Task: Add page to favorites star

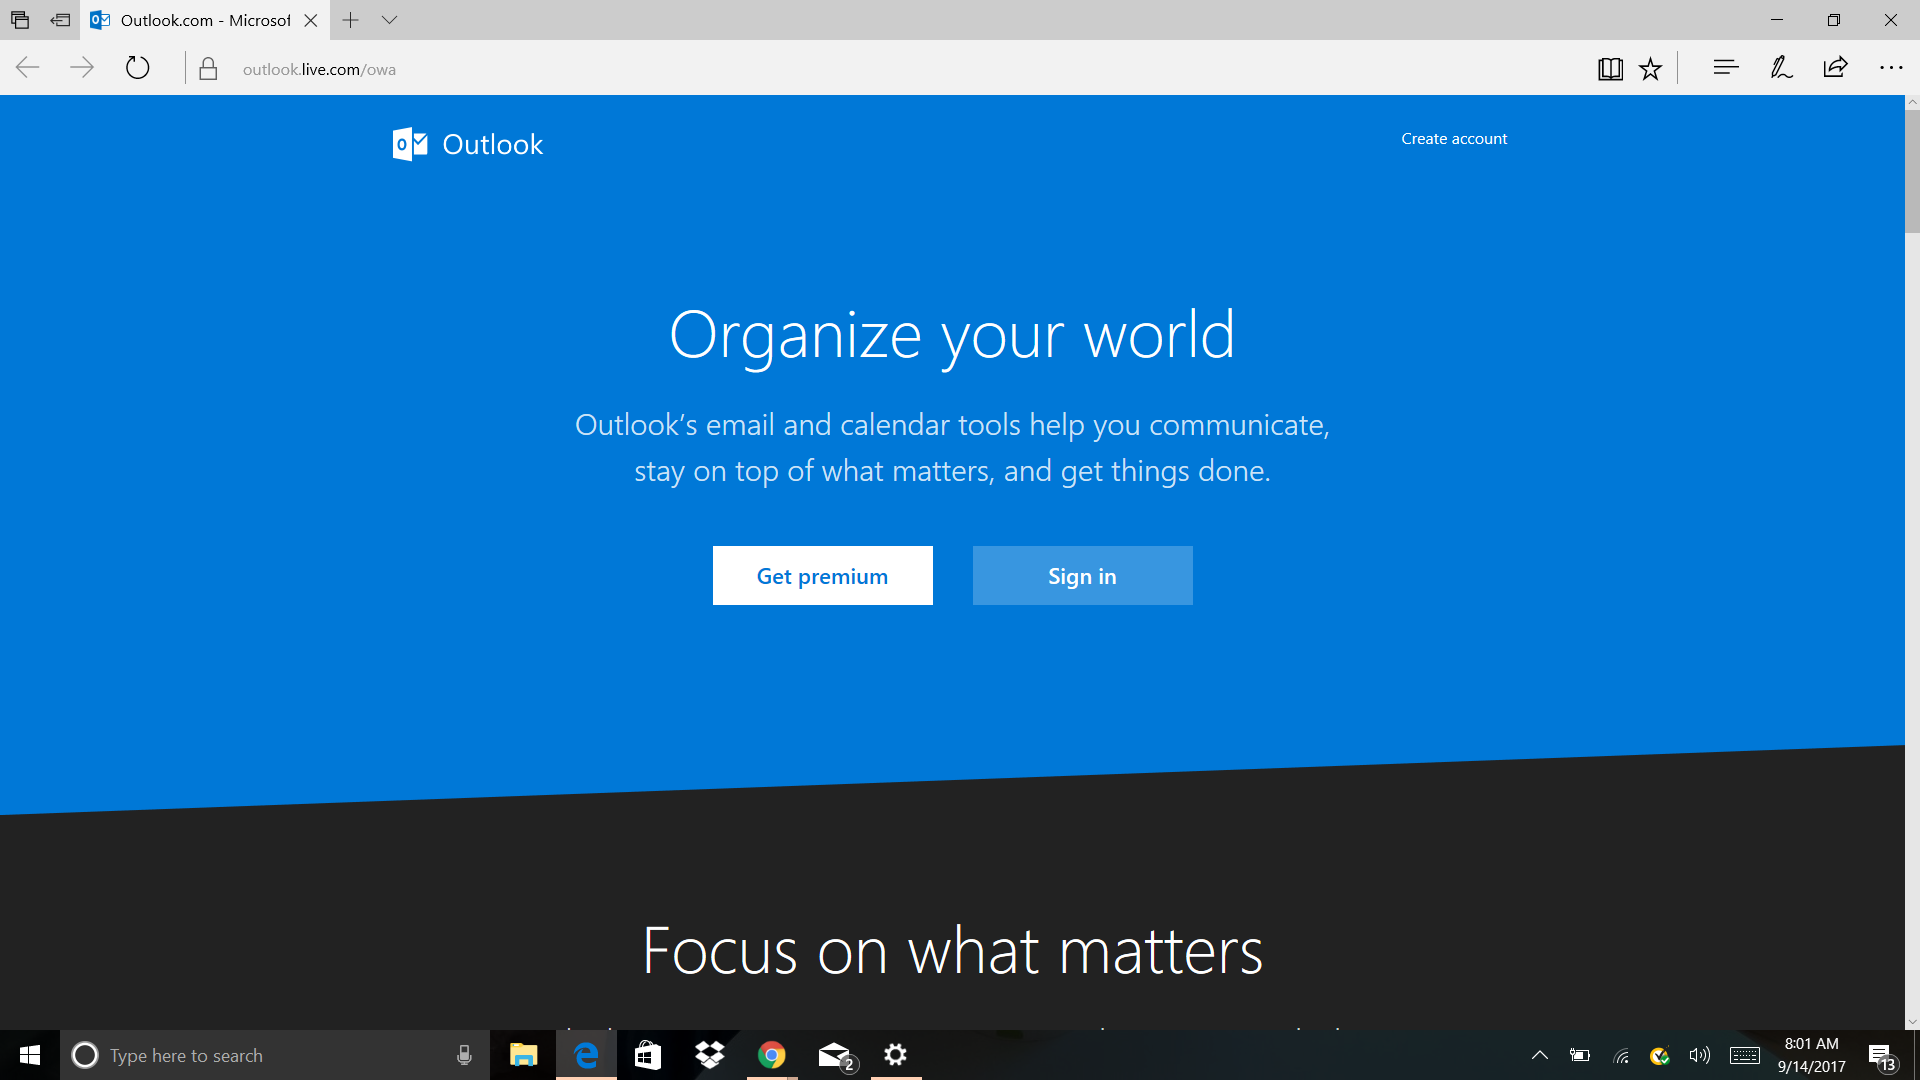Action: (x=1650, y=69)
